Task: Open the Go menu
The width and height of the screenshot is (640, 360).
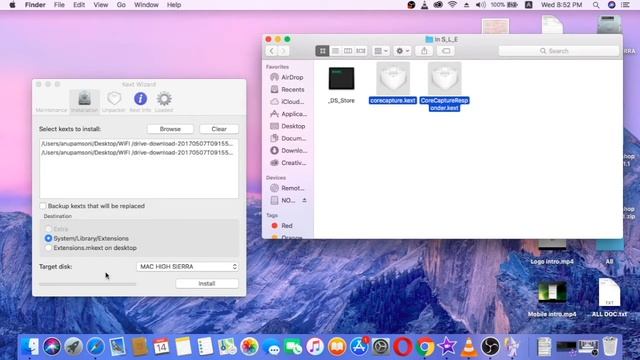Action: (121, 5)
